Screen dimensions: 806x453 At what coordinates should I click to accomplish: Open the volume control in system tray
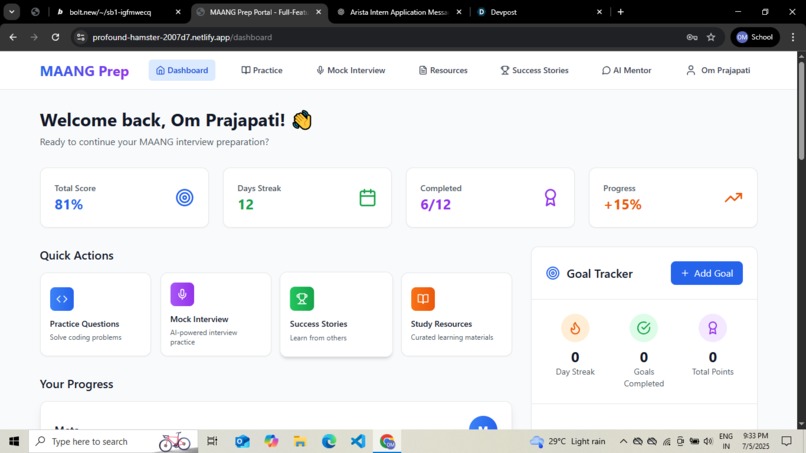click(x=708, y=441)
